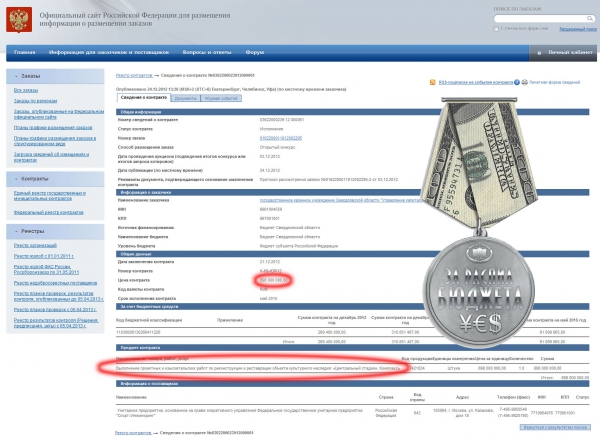Open 'Реестр планов проверок, результатов контроля до 05.04.2013' link

tap(59, 296)
